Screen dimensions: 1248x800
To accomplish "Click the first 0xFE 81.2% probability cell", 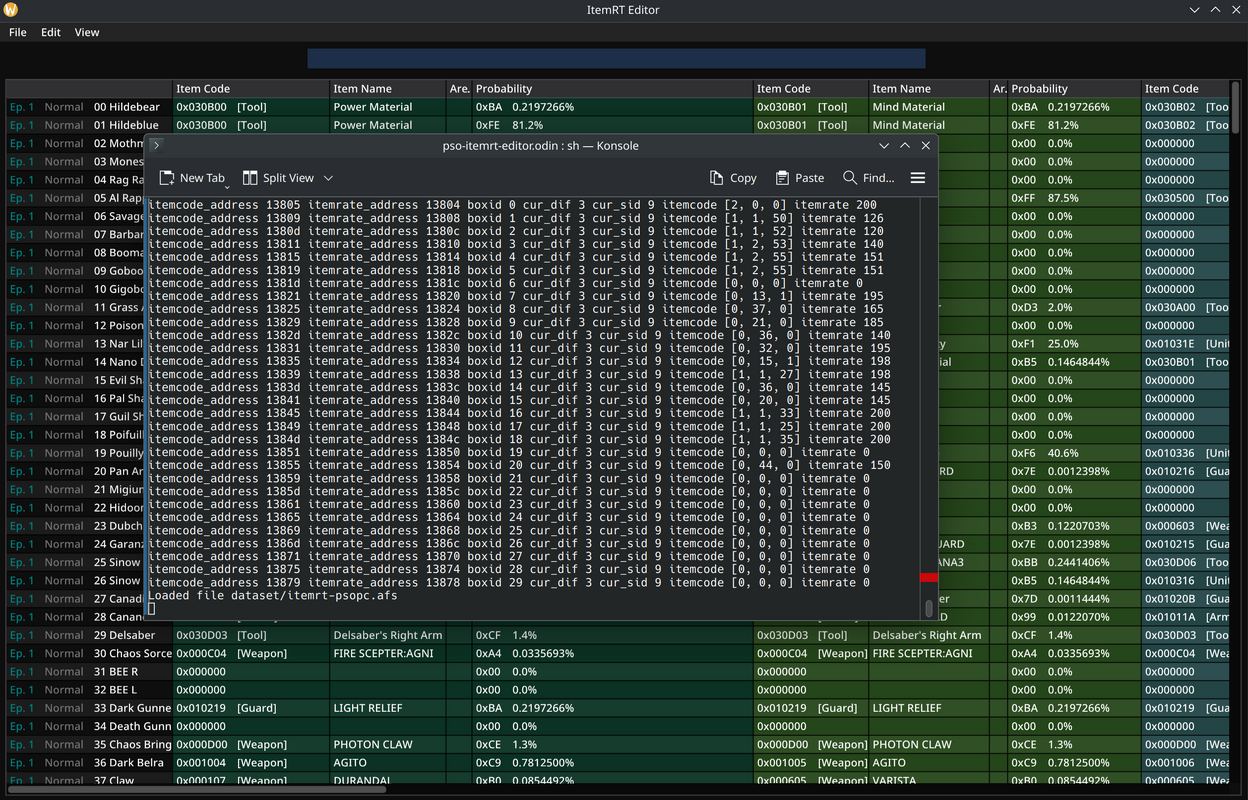I will 613,125.
